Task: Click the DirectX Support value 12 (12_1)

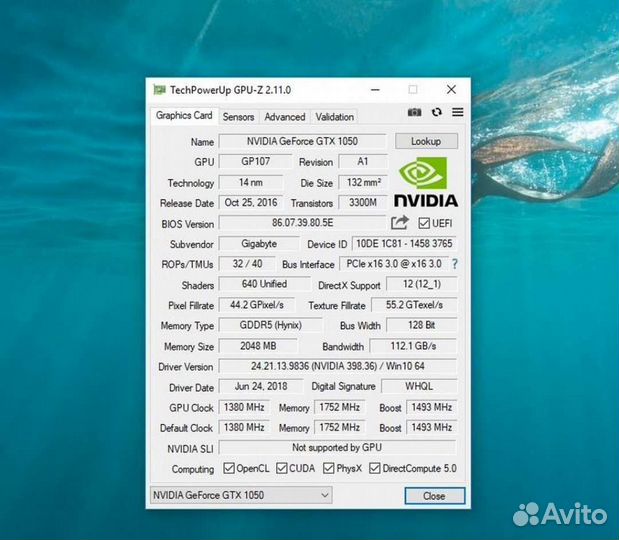Action: [x=422, y=284]
